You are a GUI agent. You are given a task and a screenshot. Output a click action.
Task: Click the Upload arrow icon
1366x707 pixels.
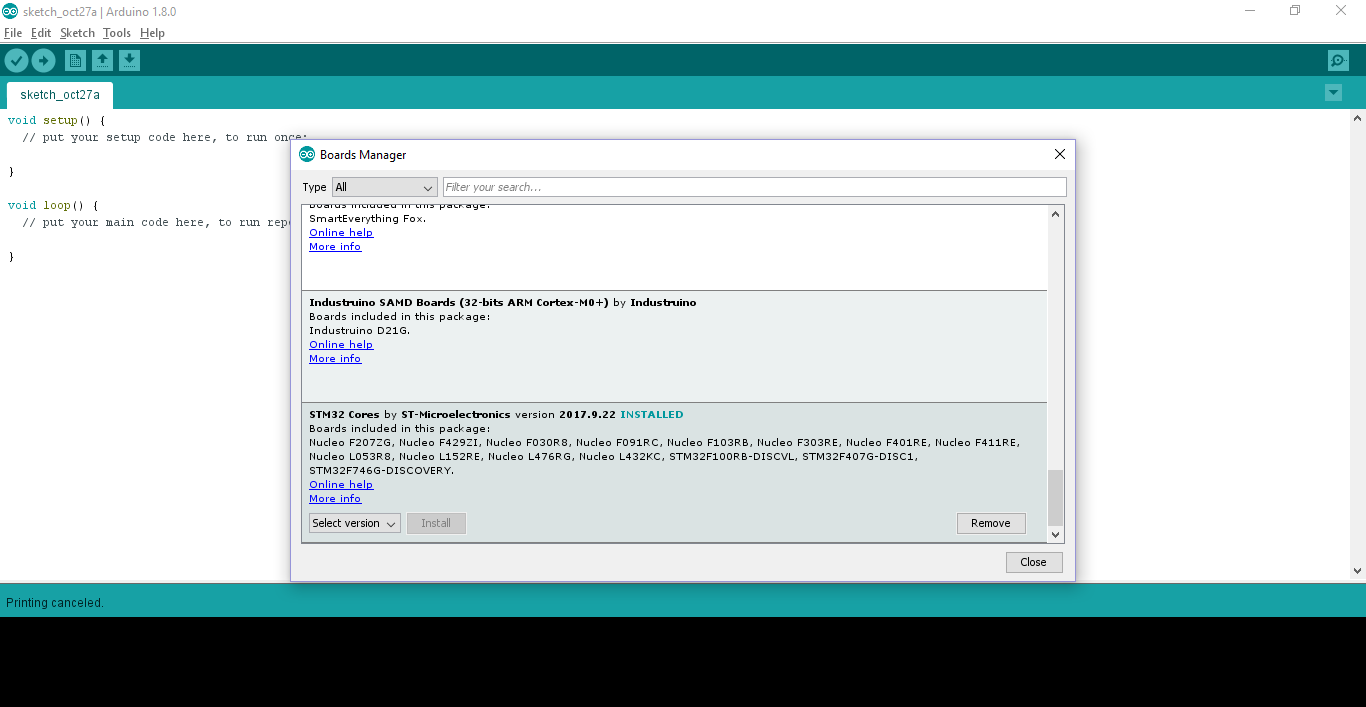(43, 60)
